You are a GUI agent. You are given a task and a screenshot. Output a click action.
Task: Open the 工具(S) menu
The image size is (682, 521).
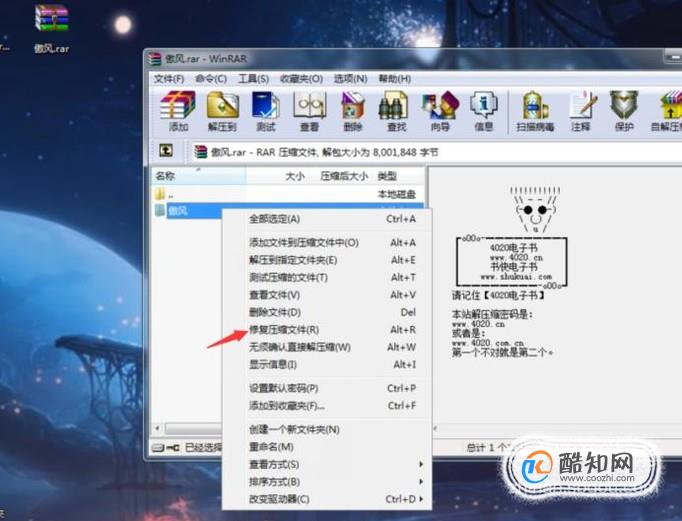(x=254, y=79)
